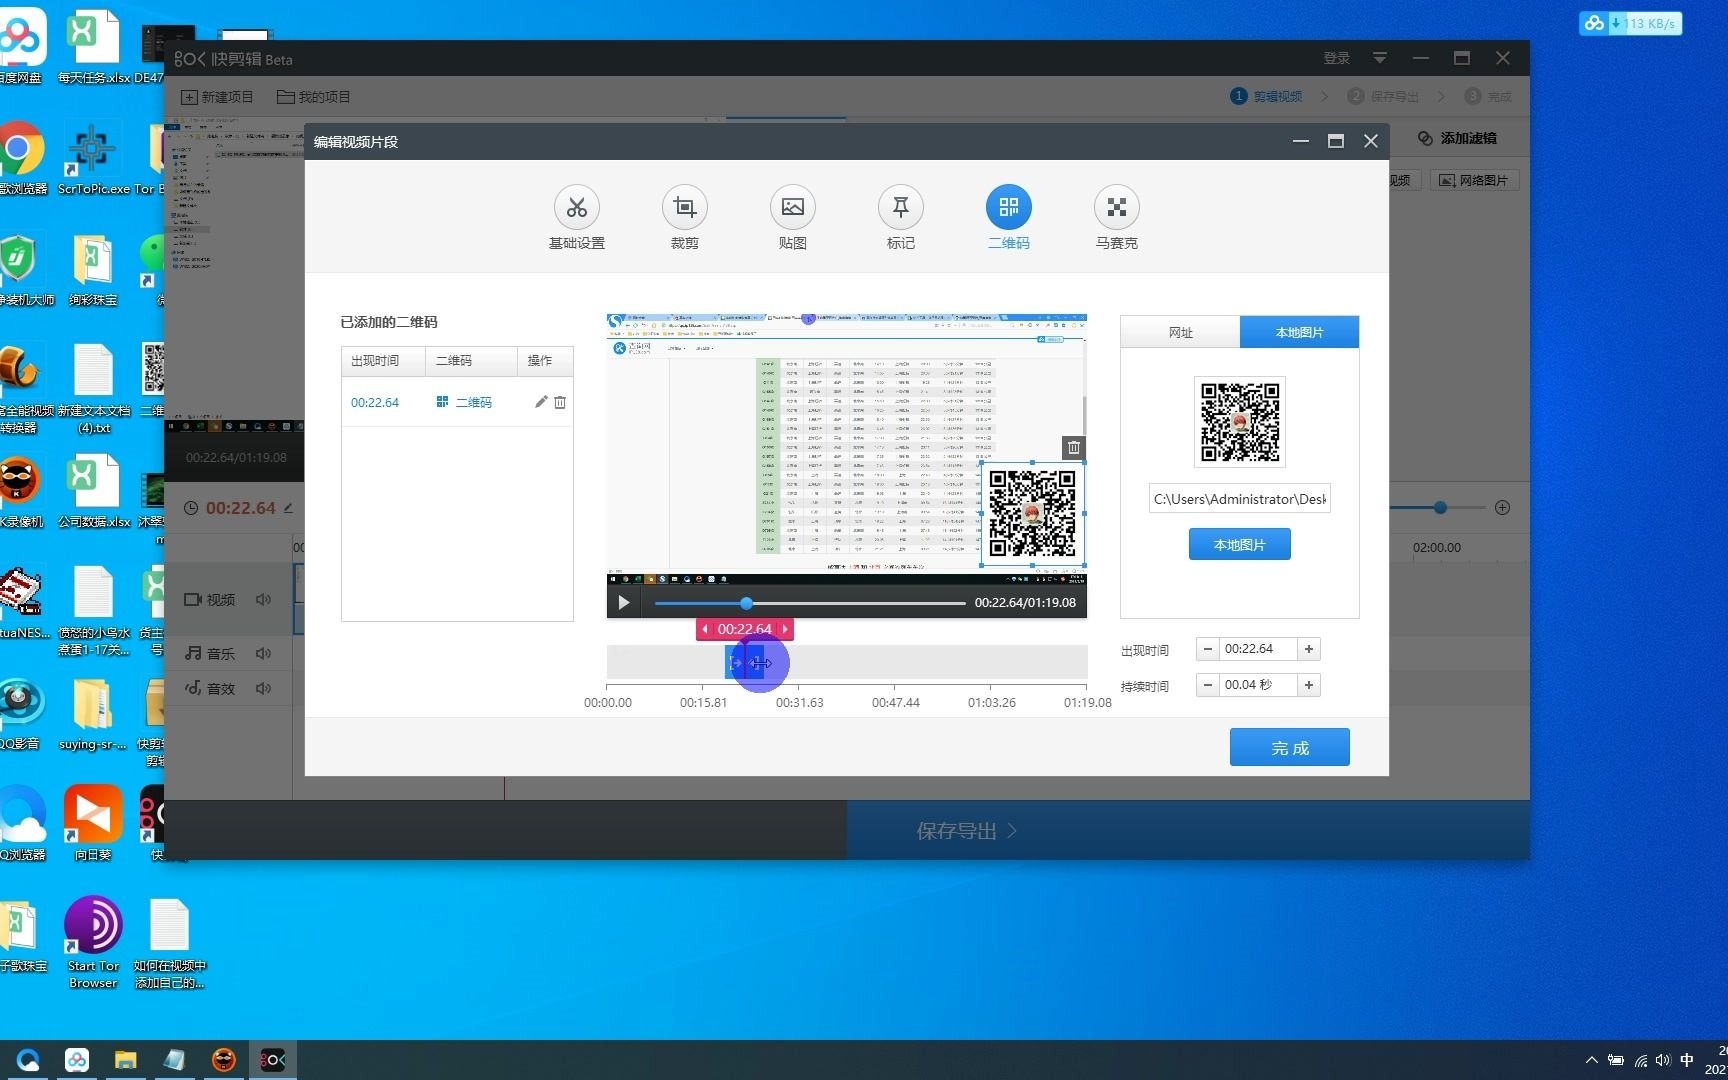
Task: Open the main window dropdown menu arrow
Action: click(1380, 58)
